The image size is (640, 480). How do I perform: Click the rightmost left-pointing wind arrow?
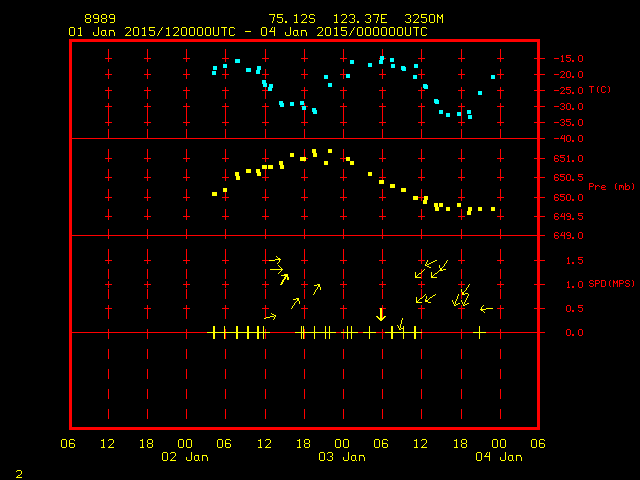487,309
